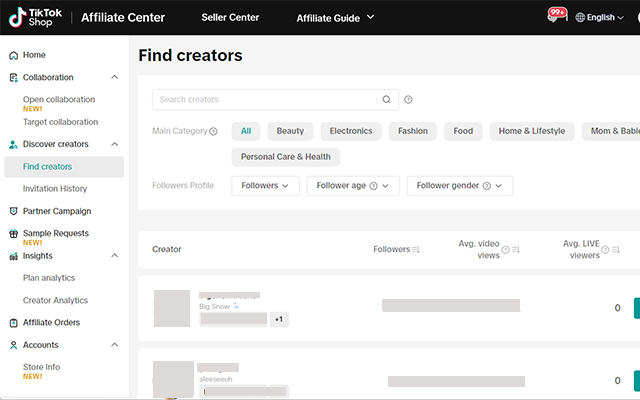Image resolution: width=640 pixels, height=400 pixels.
Task: Open the Followers dropdown filter
Action: pos(265,185)
